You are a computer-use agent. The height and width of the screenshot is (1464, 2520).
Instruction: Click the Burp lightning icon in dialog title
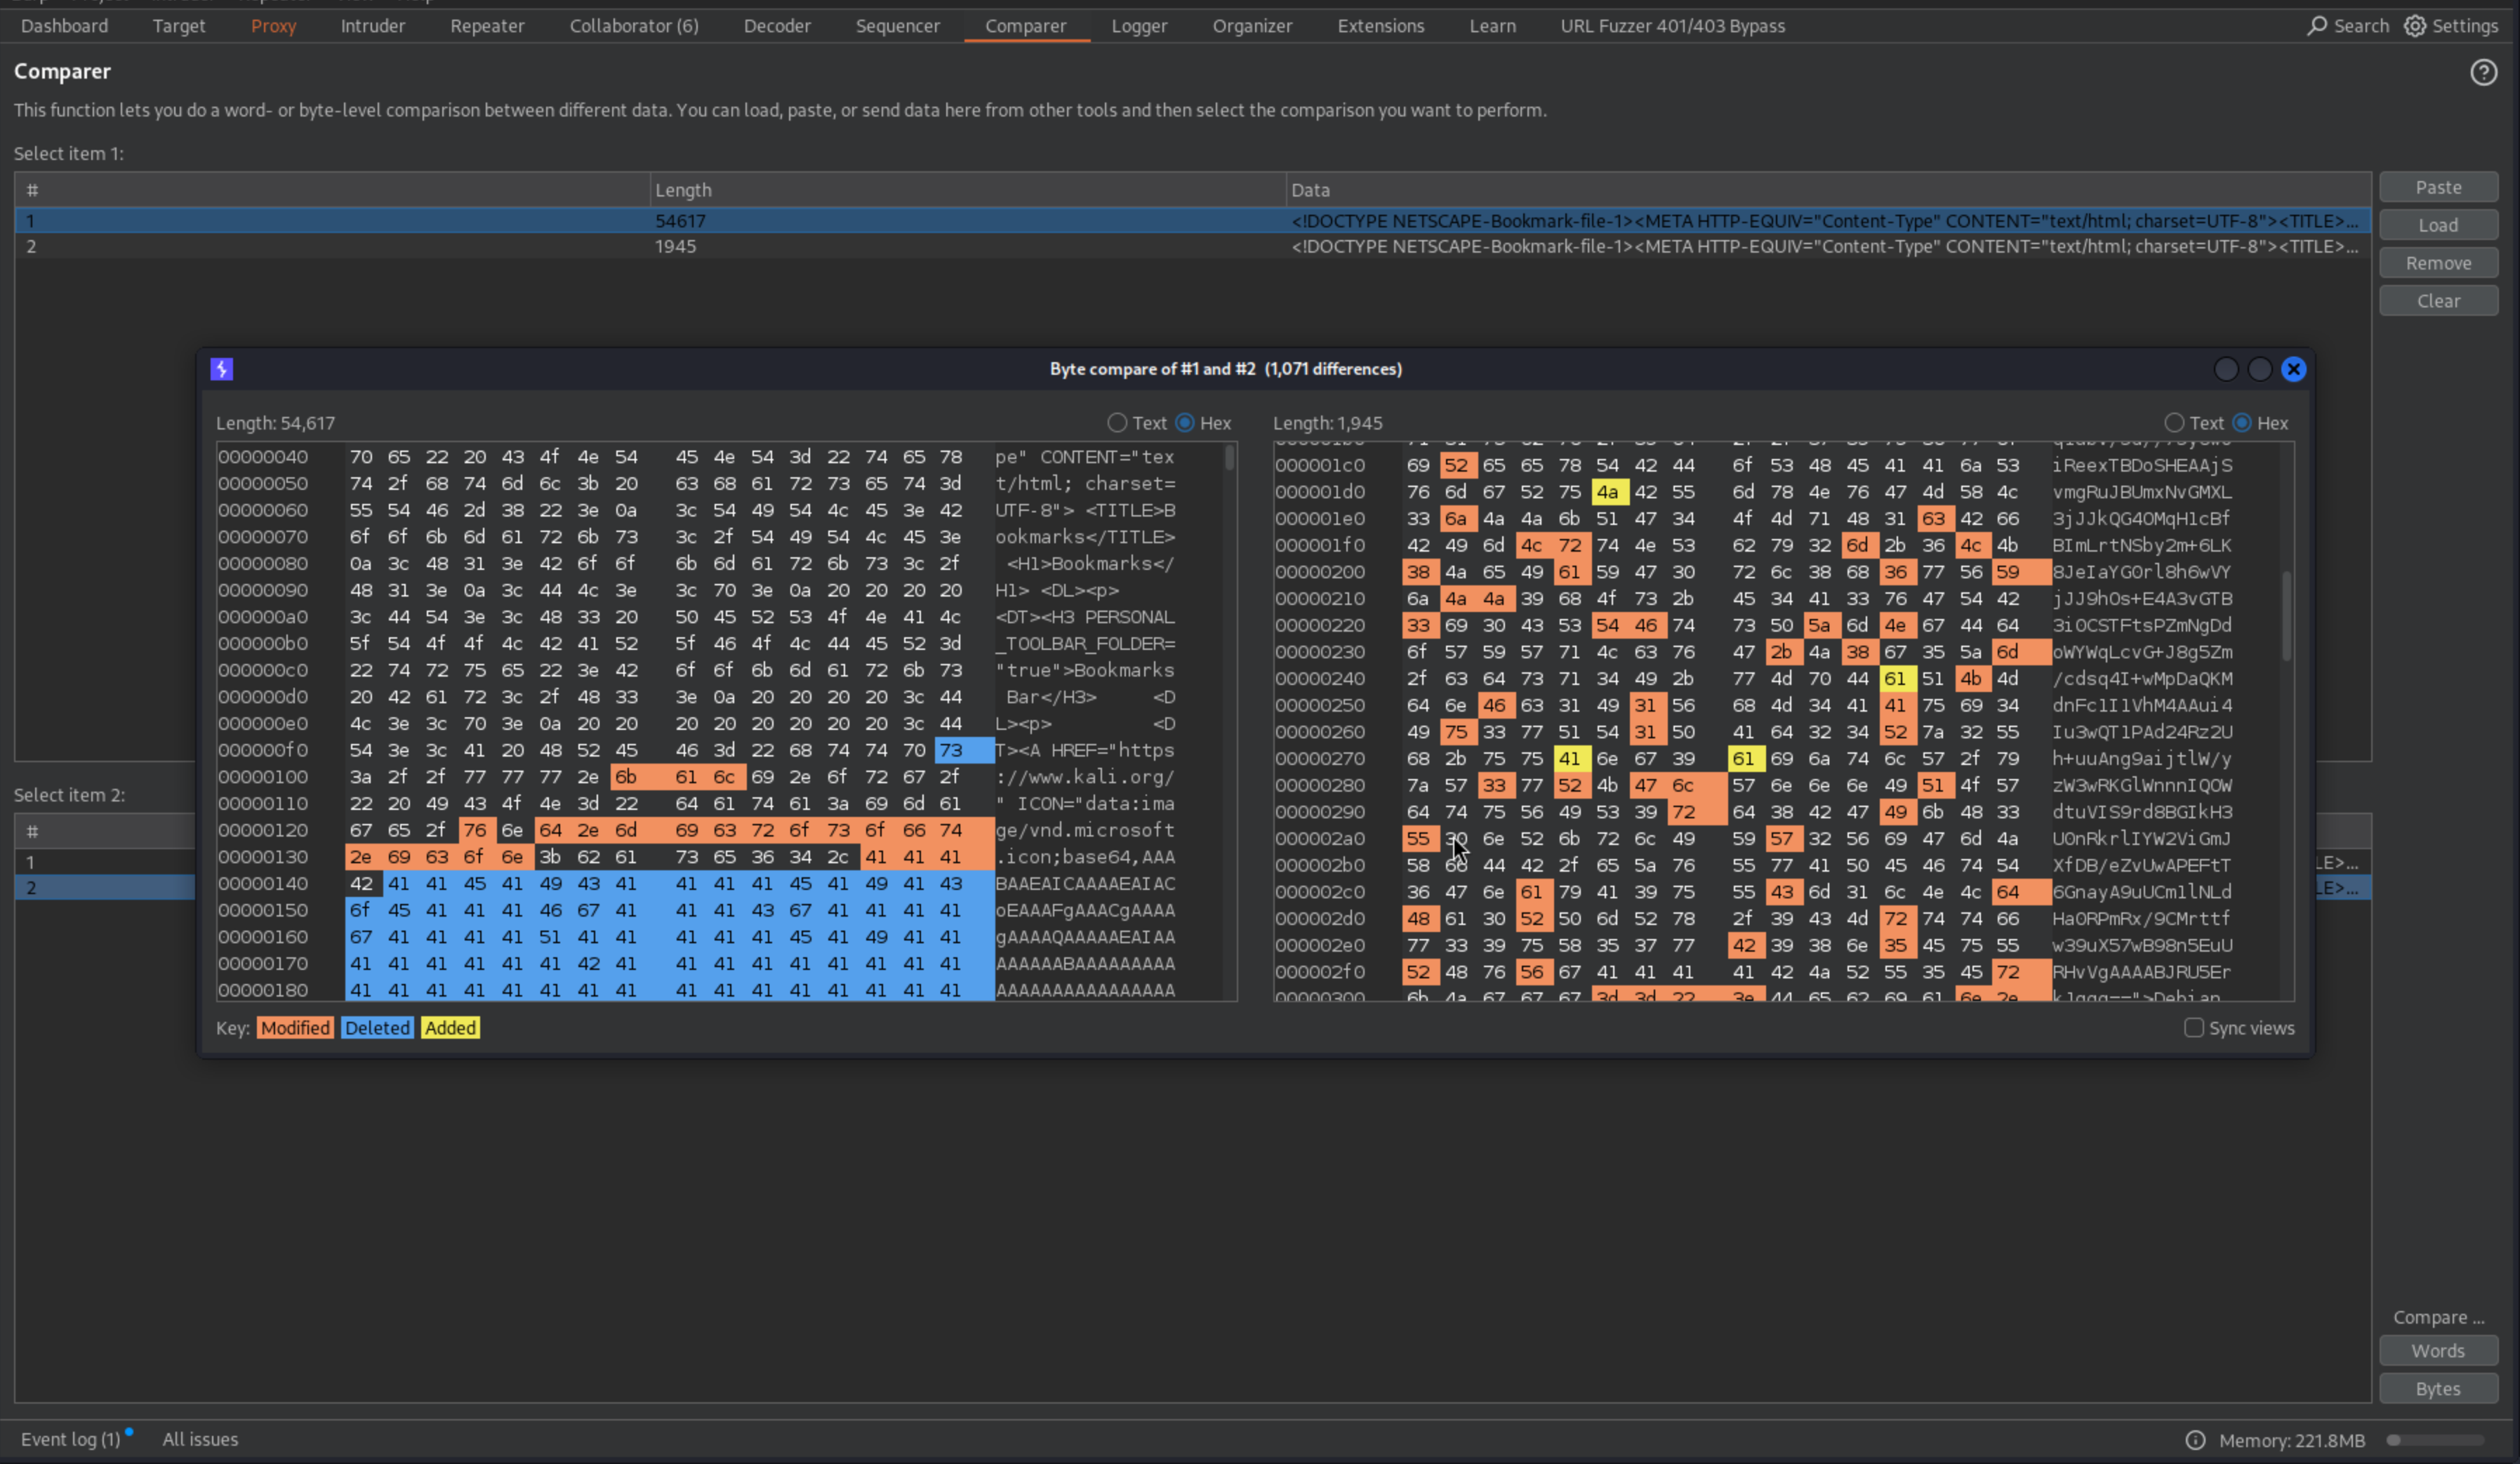(x=222, y=369)
